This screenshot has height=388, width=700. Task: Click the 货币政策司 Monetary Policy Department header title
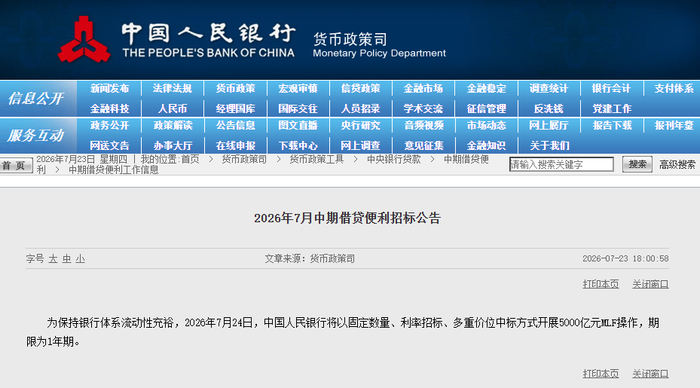pyautogui.click(x=379, y=46)
